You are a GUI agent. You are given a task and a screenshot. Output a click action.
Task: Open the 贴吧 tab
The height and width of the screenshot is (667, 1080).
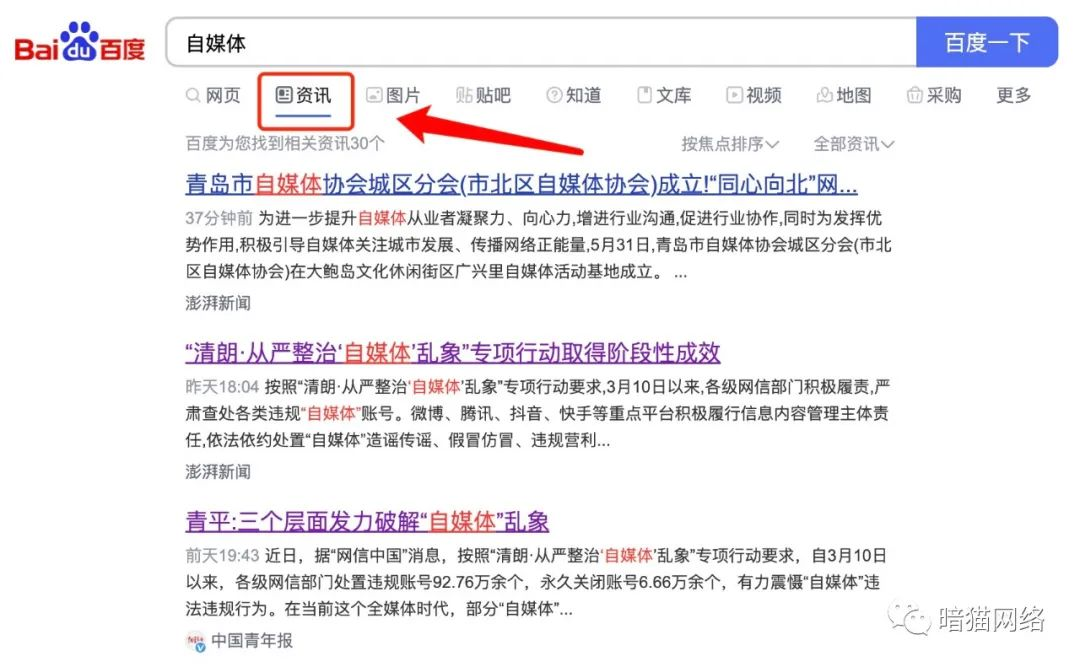click(x=484, y=95)
